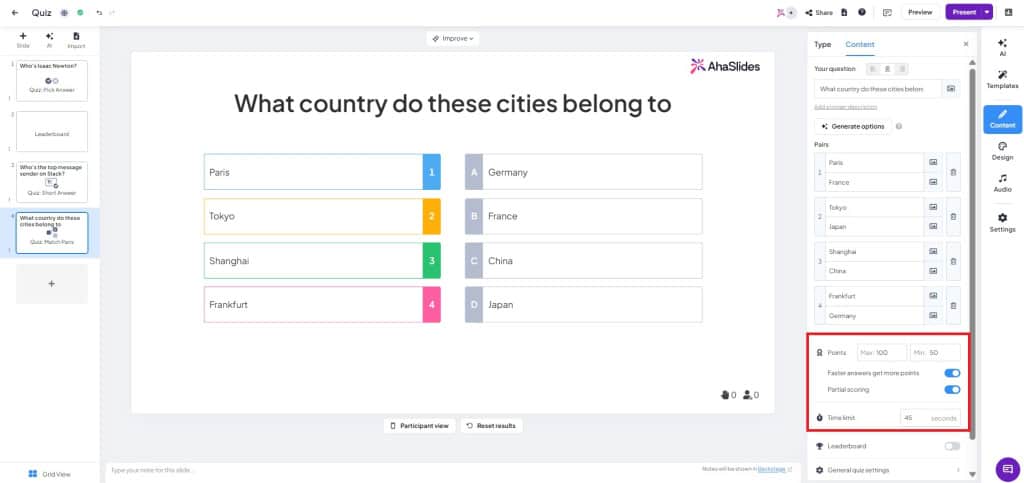Select the Content sidebar tab

(x=1002, y=119)
